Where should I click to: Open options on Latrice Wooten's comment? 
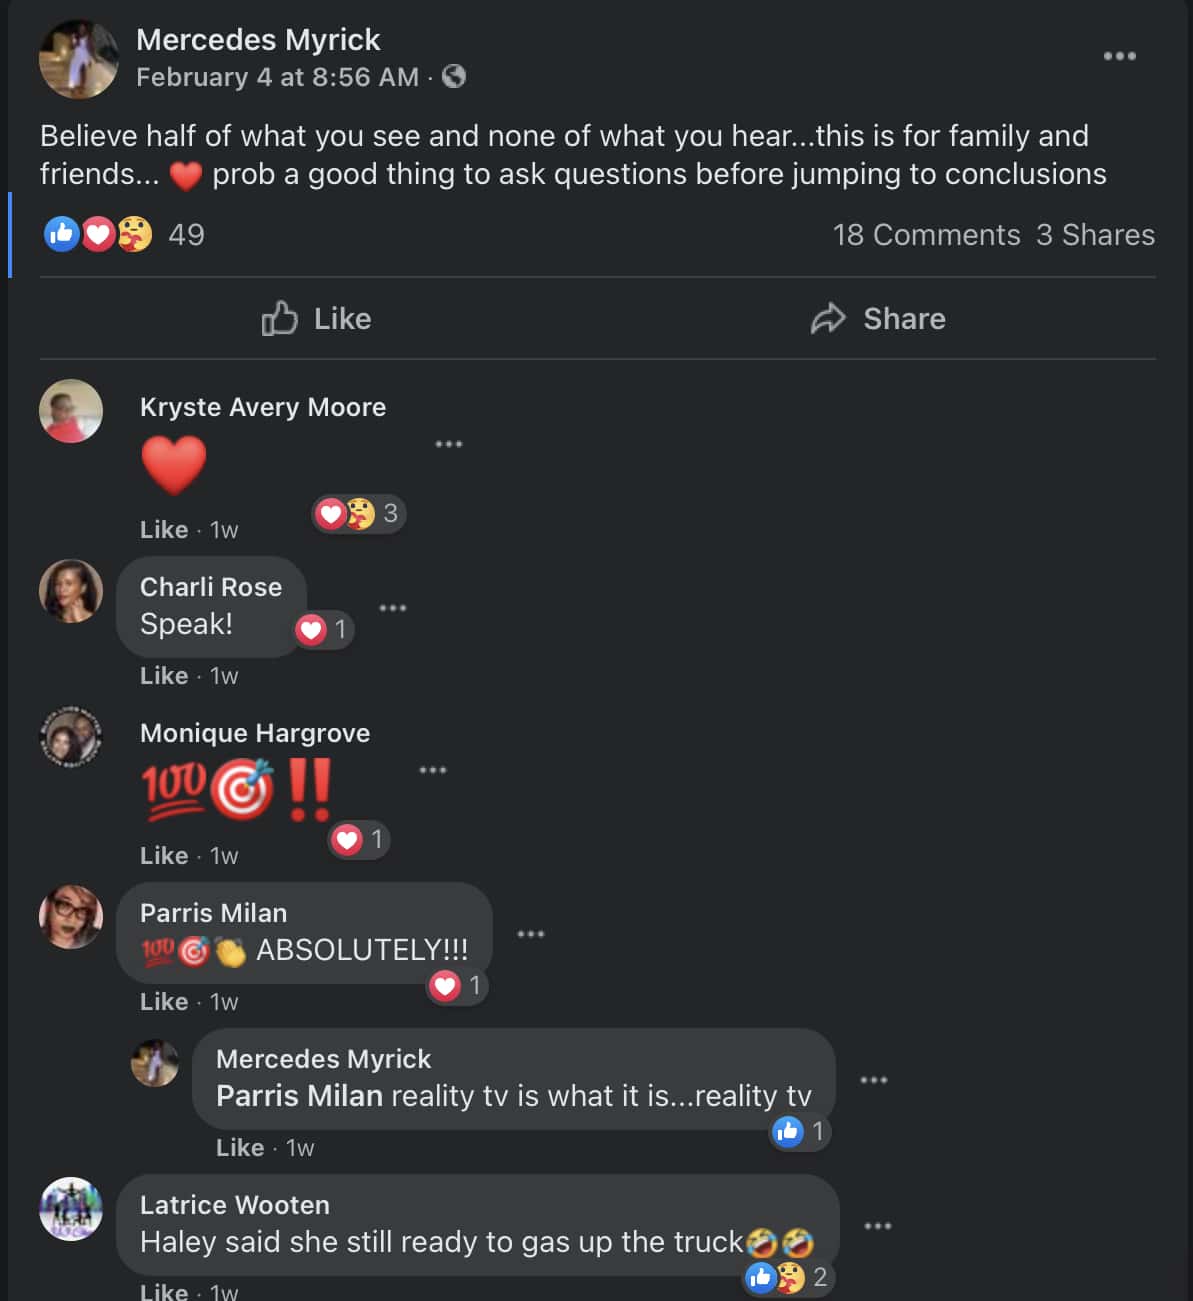point(877,1226)
